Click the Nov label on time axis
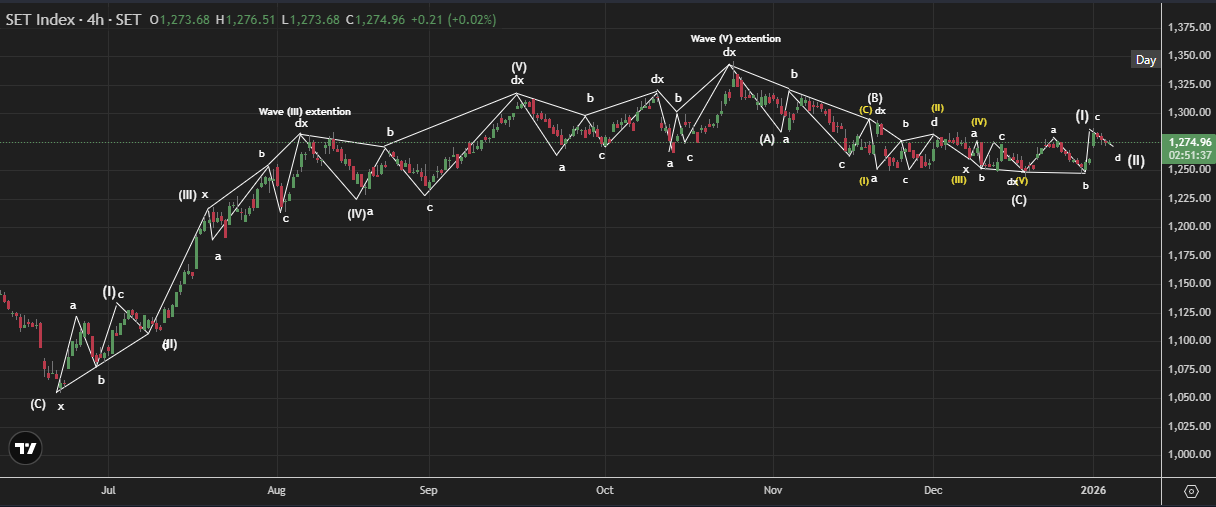1216x507 pixels. coord(771,491)
